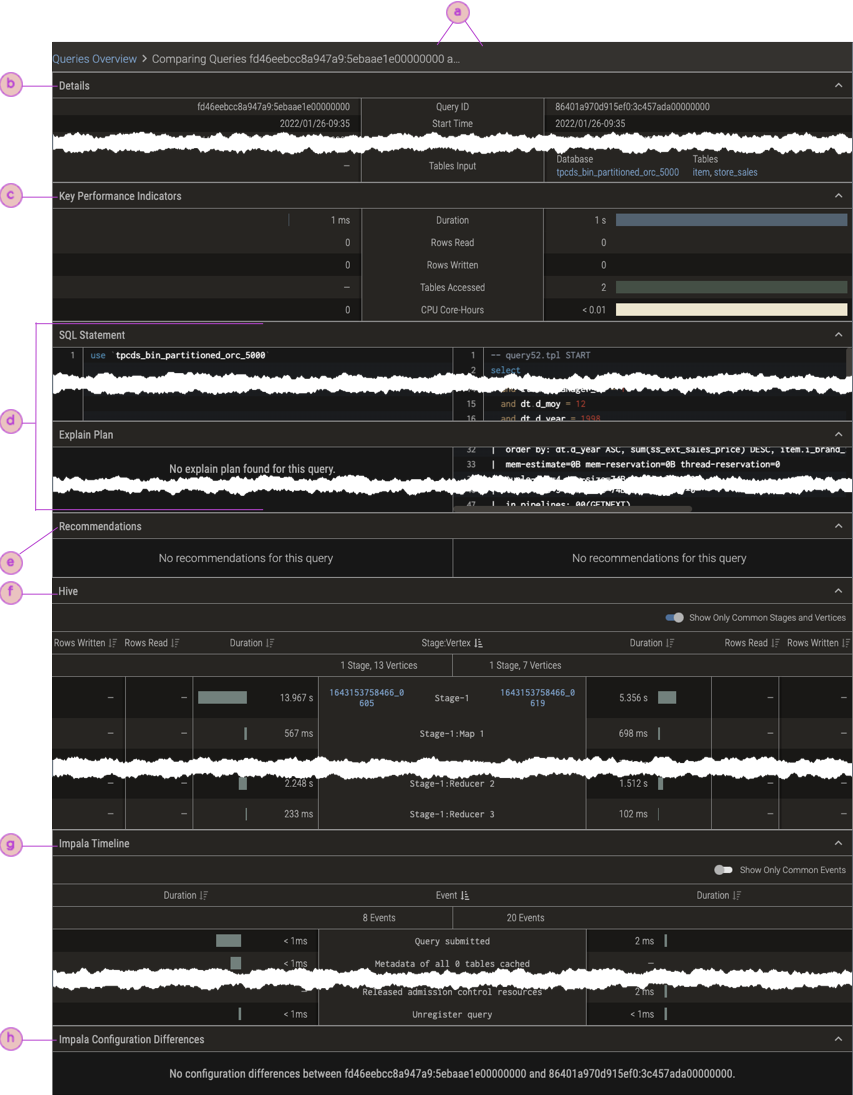Collapse the Impala Configuration Differences section

839,1039
